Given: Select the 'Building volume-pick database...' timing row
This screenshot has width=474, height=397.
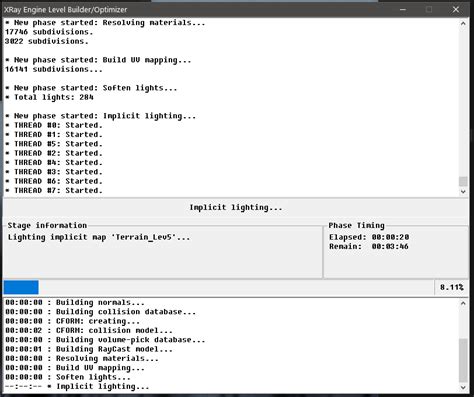Looking at the screenshot, I should 105,340.
